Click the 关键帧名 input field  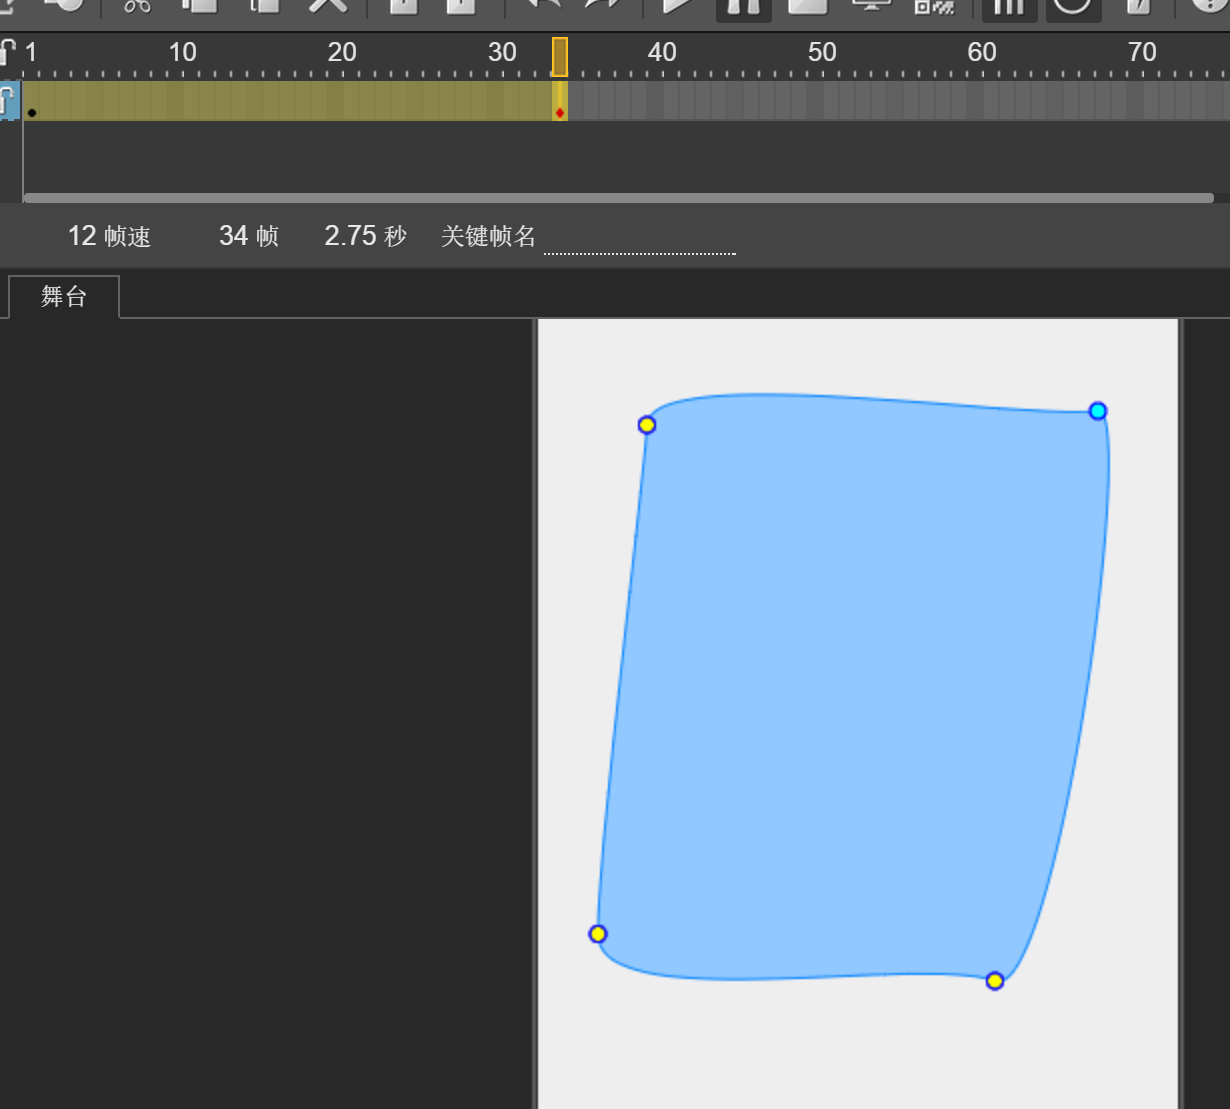(x=639, y=240)
